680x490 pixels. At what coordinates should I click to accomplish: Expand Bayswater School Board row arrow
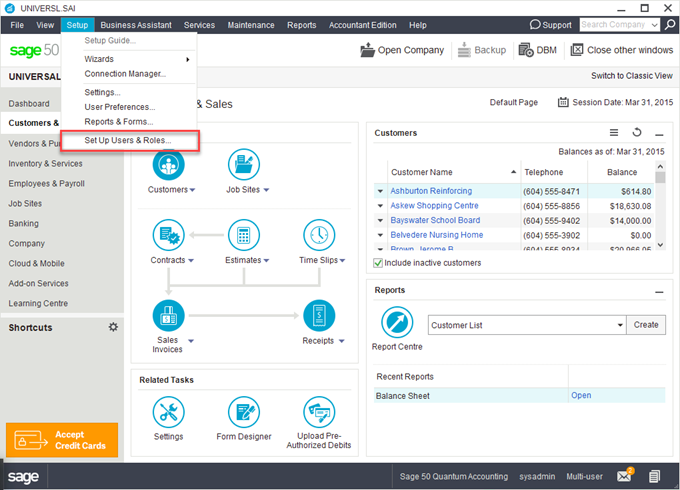(x=380, y=221)
